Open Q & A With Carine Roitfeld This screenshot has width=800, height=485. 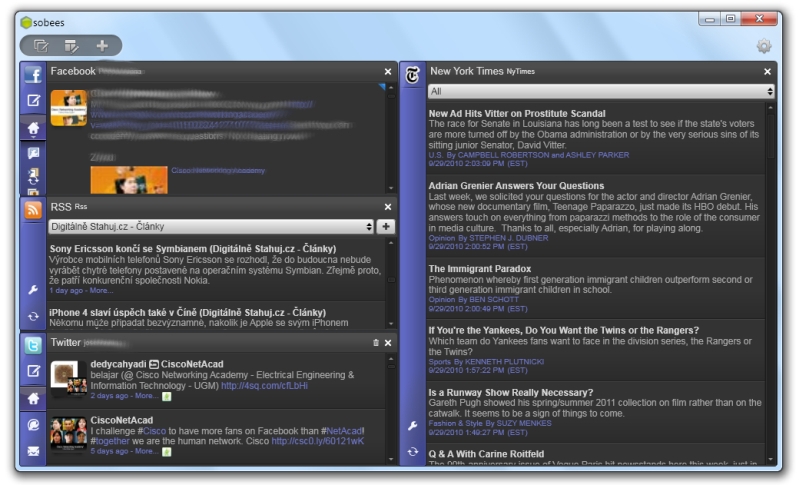(x=486, y=454)
